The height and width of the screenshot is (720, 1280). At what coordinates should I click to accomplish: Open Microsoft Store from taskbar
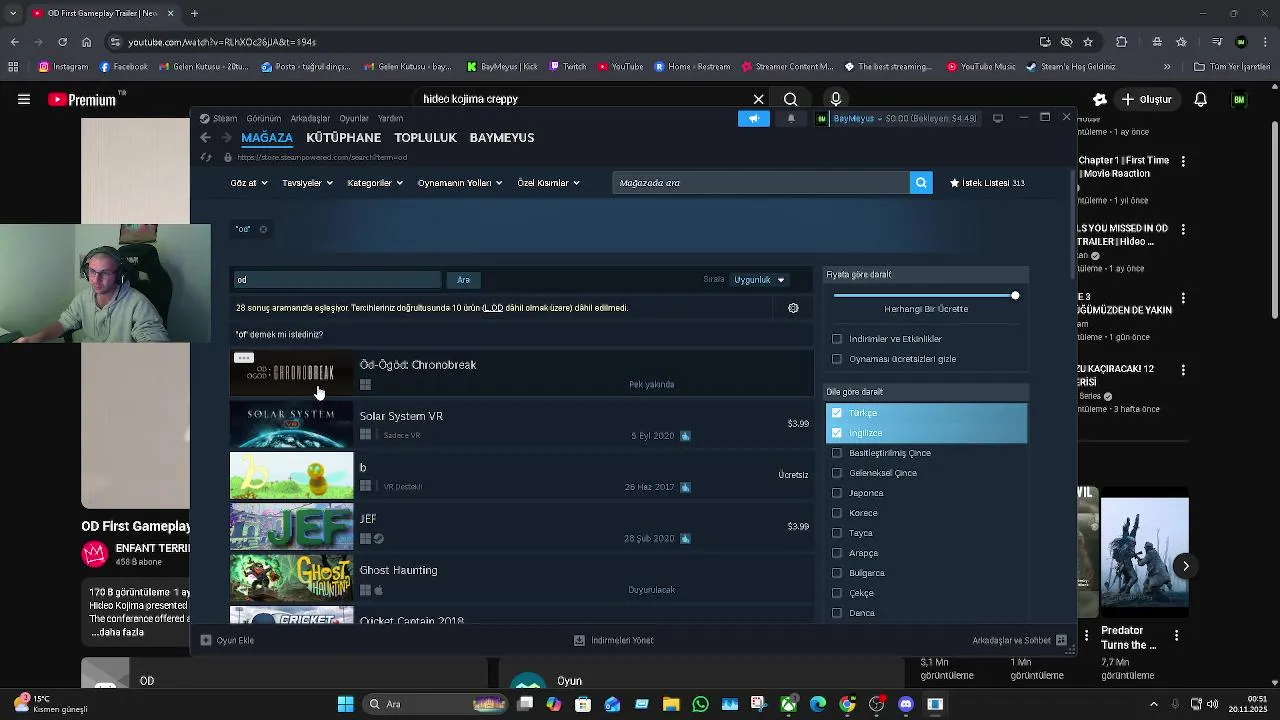(x=583, y=704)
